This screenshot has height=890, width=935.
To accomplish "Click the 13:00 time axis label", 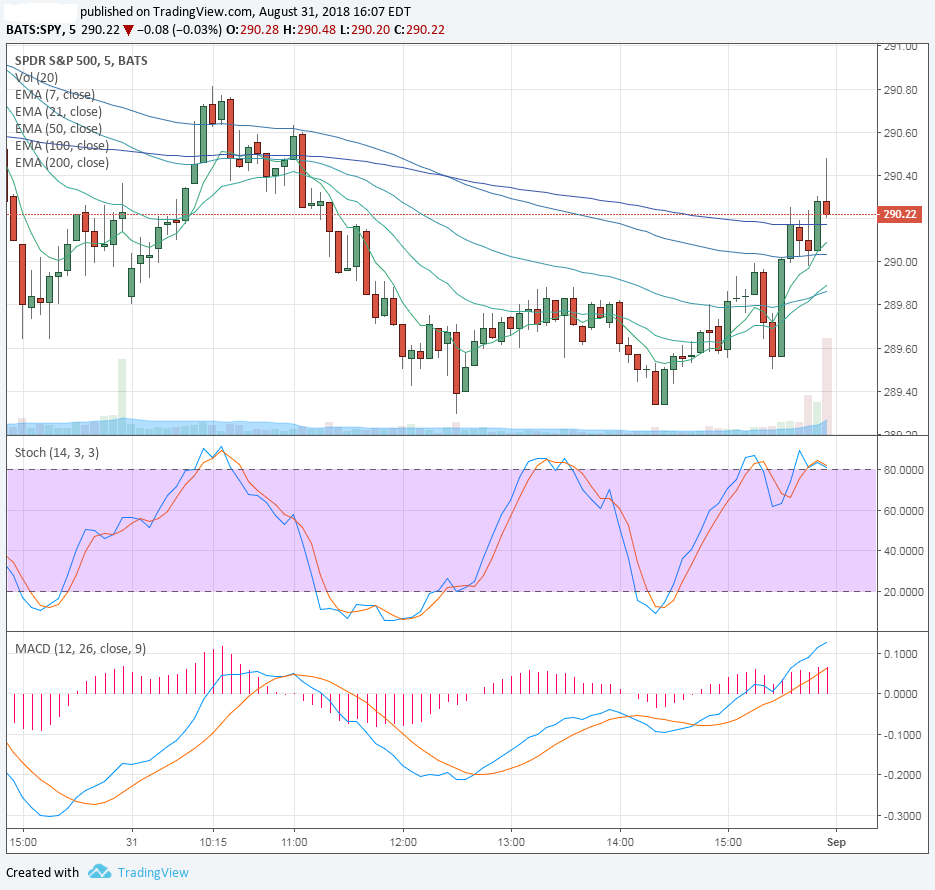I will click(512, 842).
